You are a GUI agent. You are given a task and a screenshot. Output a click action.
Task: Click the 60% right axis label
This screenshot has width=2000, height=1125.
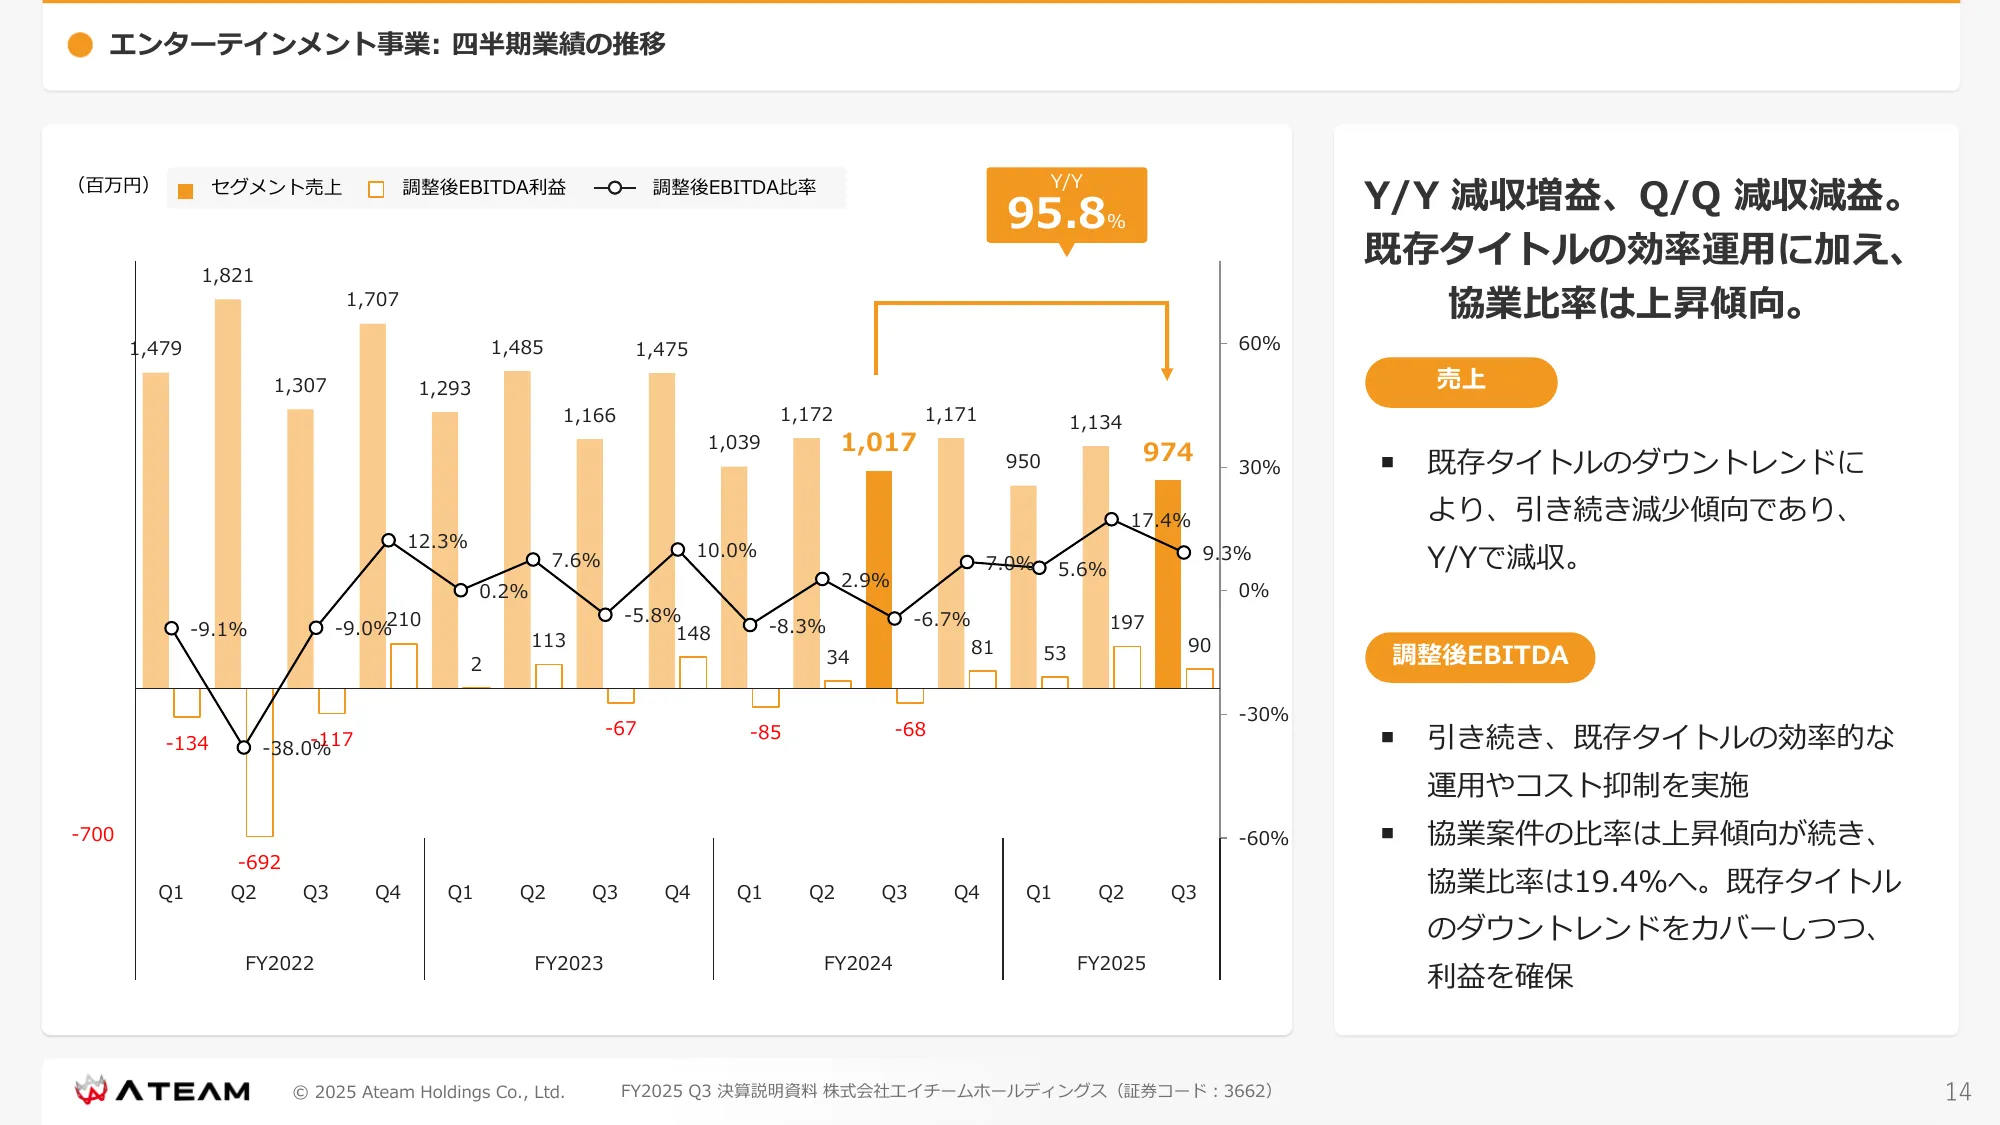pos(1258,343)
